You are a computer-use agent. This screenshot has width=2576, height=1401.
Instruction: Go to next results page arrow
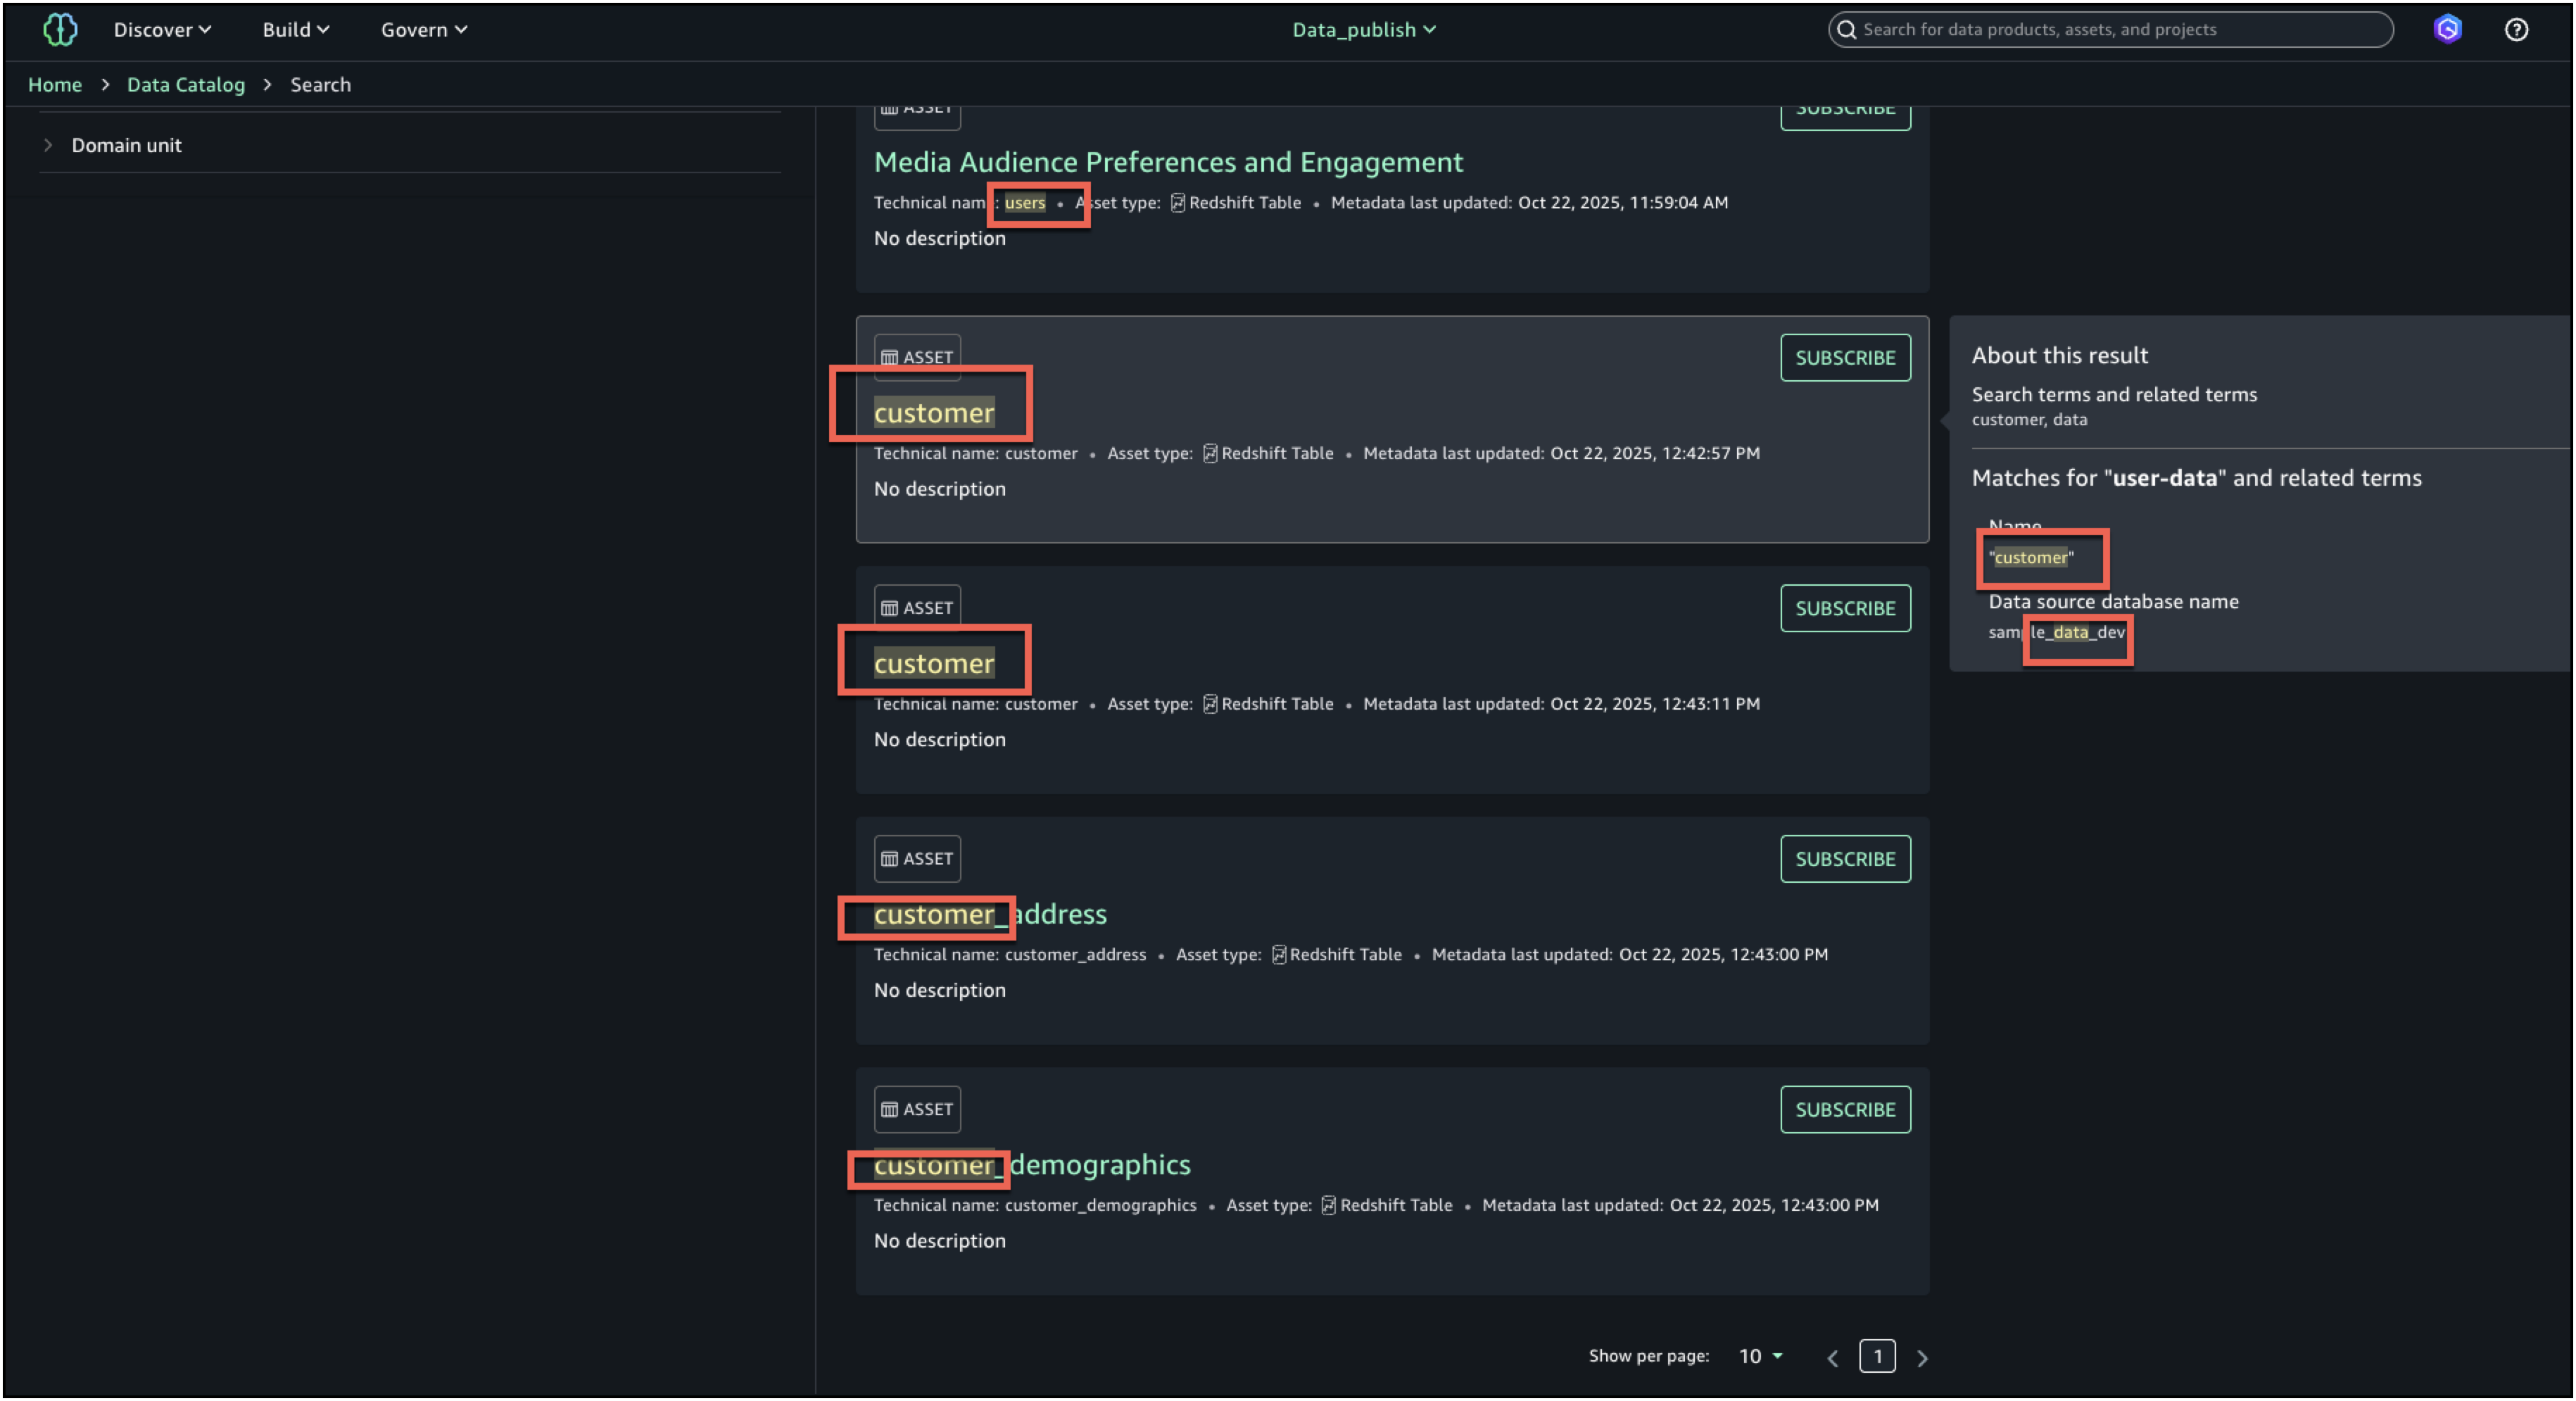[1921, 1358]
